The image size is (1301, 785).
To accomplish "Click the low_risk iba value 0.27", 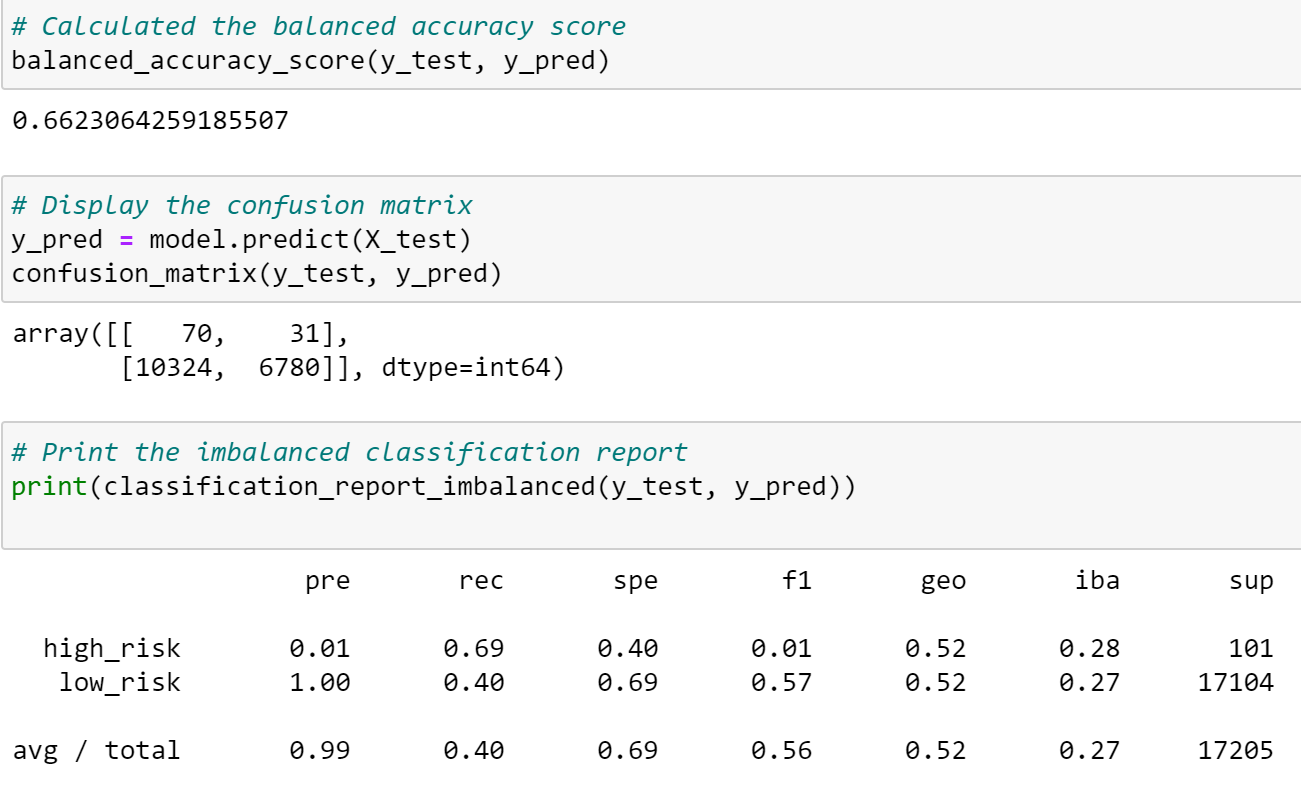I will point(1090,683).
